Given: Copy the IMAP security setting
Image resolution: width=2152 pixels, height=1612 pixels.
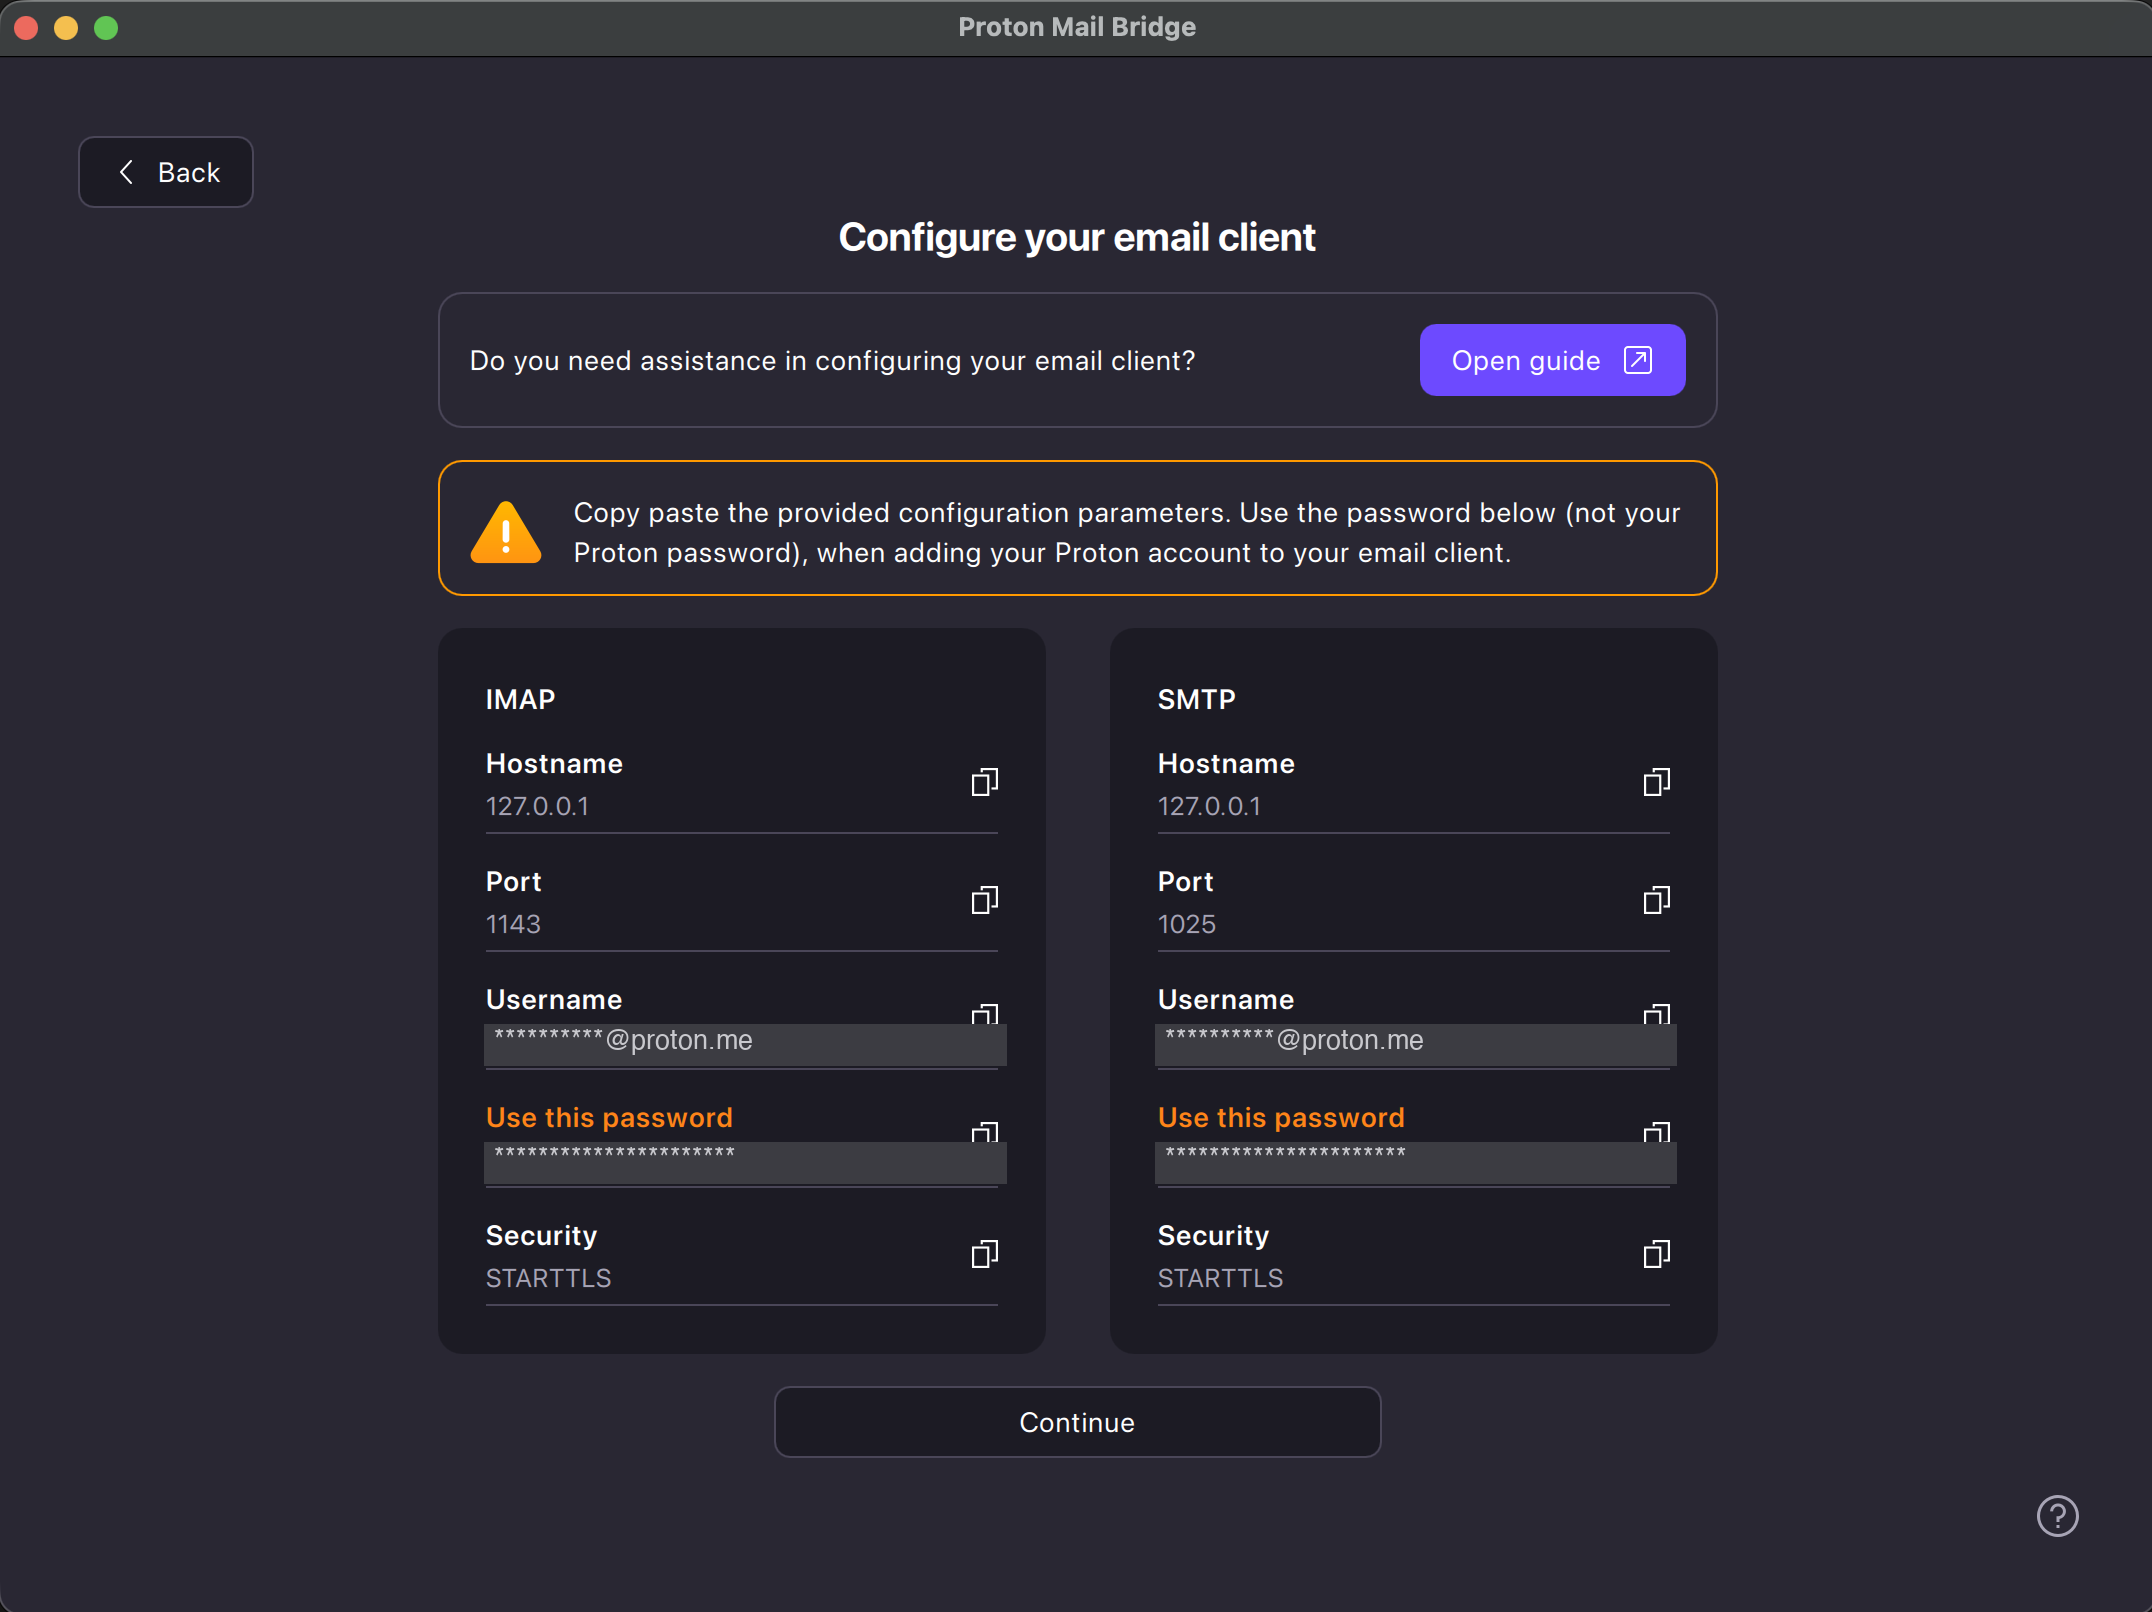Looking at the screenshot, I should click(x=985, y=1254).
